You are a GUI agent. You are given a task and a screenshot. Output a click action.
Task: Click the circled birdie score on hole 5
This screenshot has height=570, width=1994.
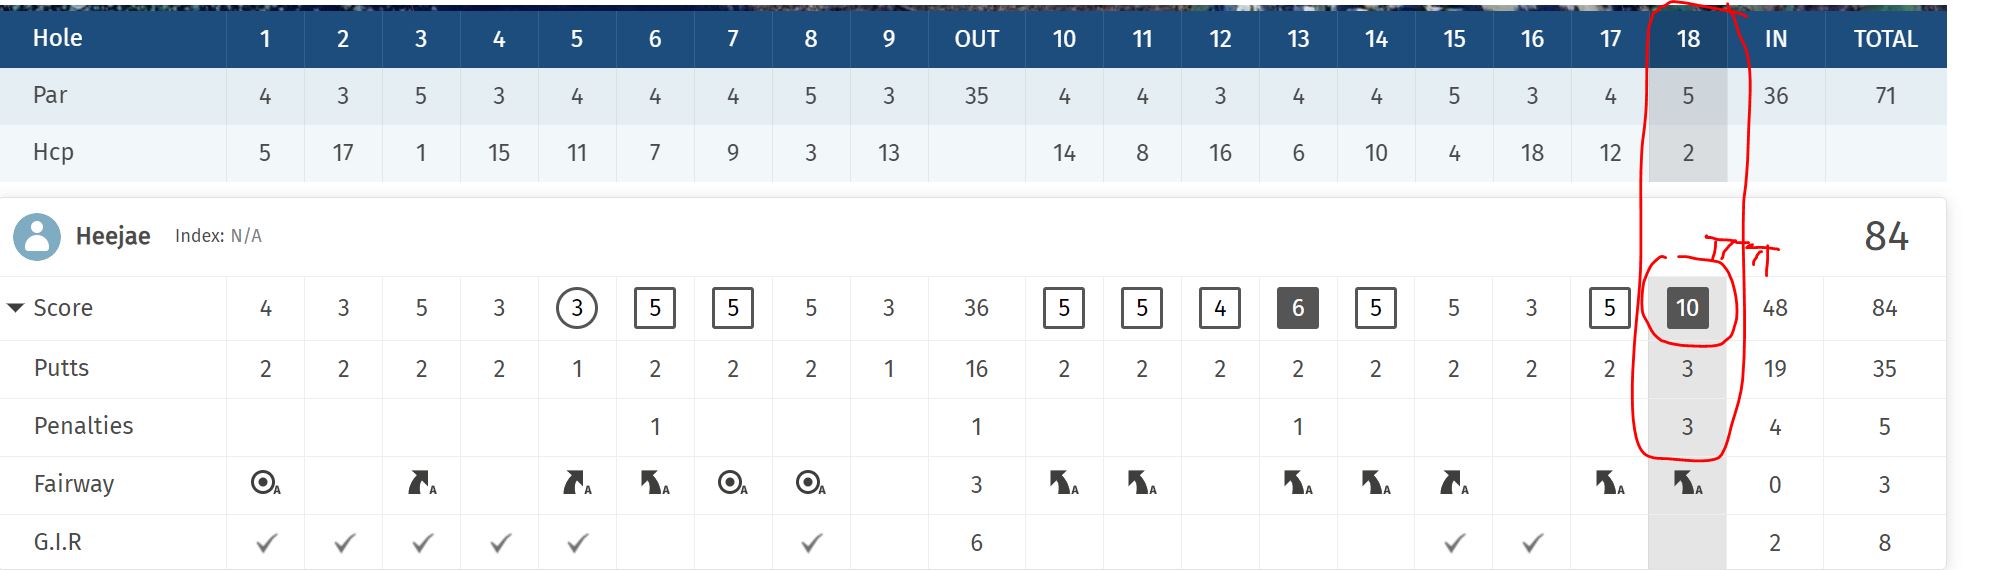[x=577, y=308]
